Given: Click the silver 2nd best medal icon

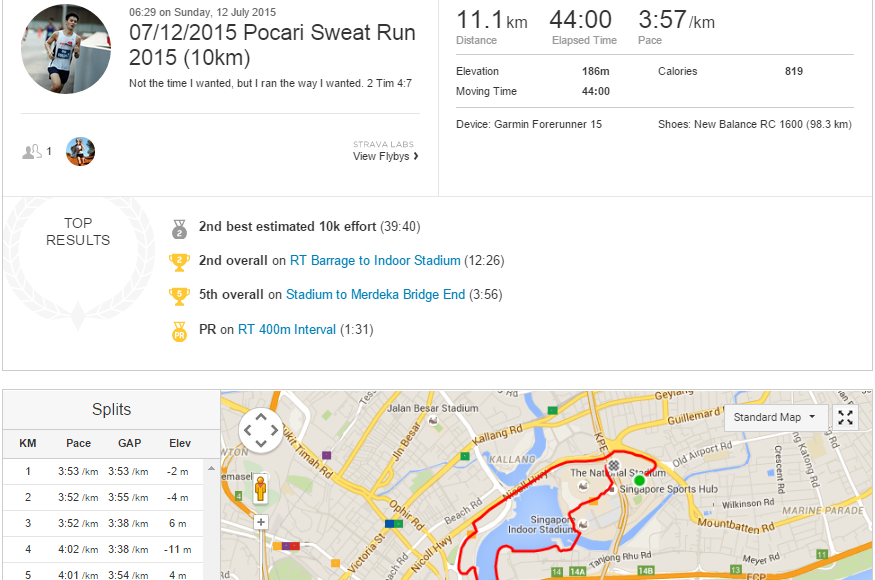Looking at the screenshot, I should (x=179, y=229).
